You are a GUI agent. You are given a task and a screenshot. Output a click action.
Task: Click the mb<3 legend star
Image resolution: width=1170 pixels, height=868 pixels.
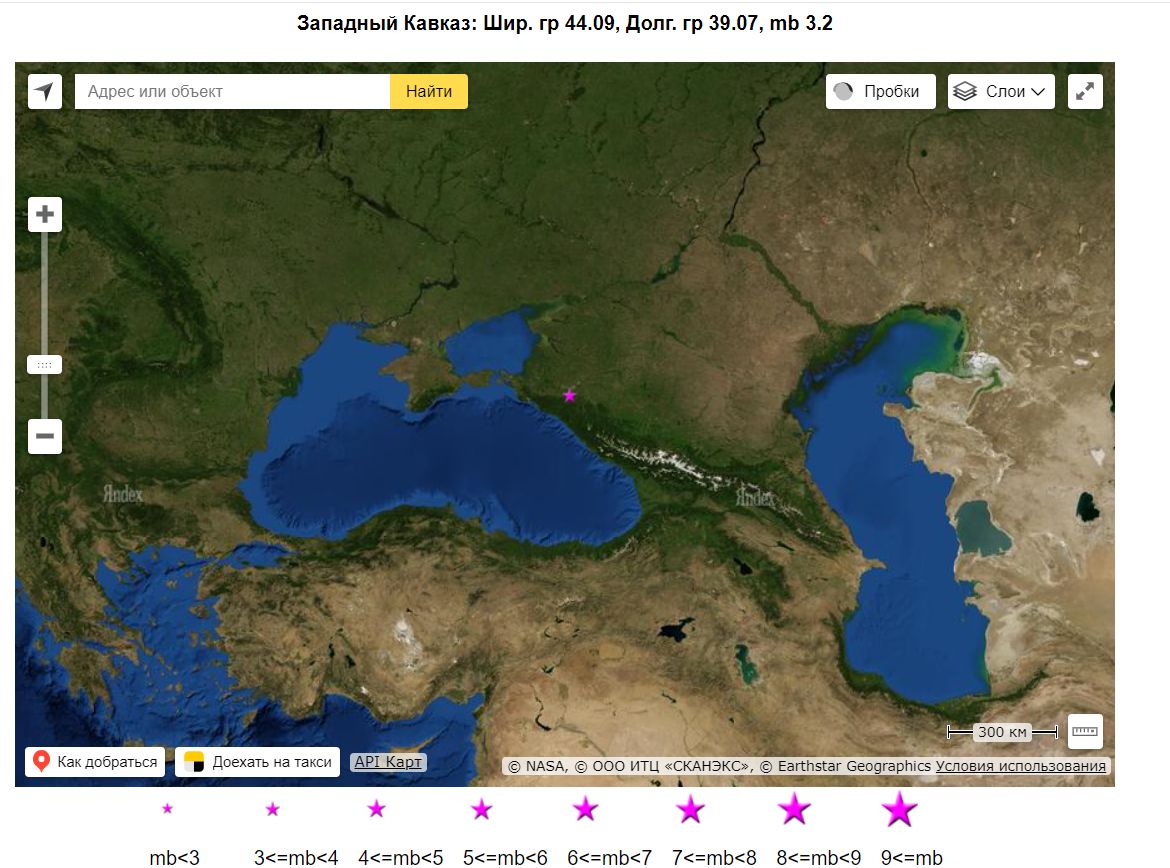[x=167, y=809]
